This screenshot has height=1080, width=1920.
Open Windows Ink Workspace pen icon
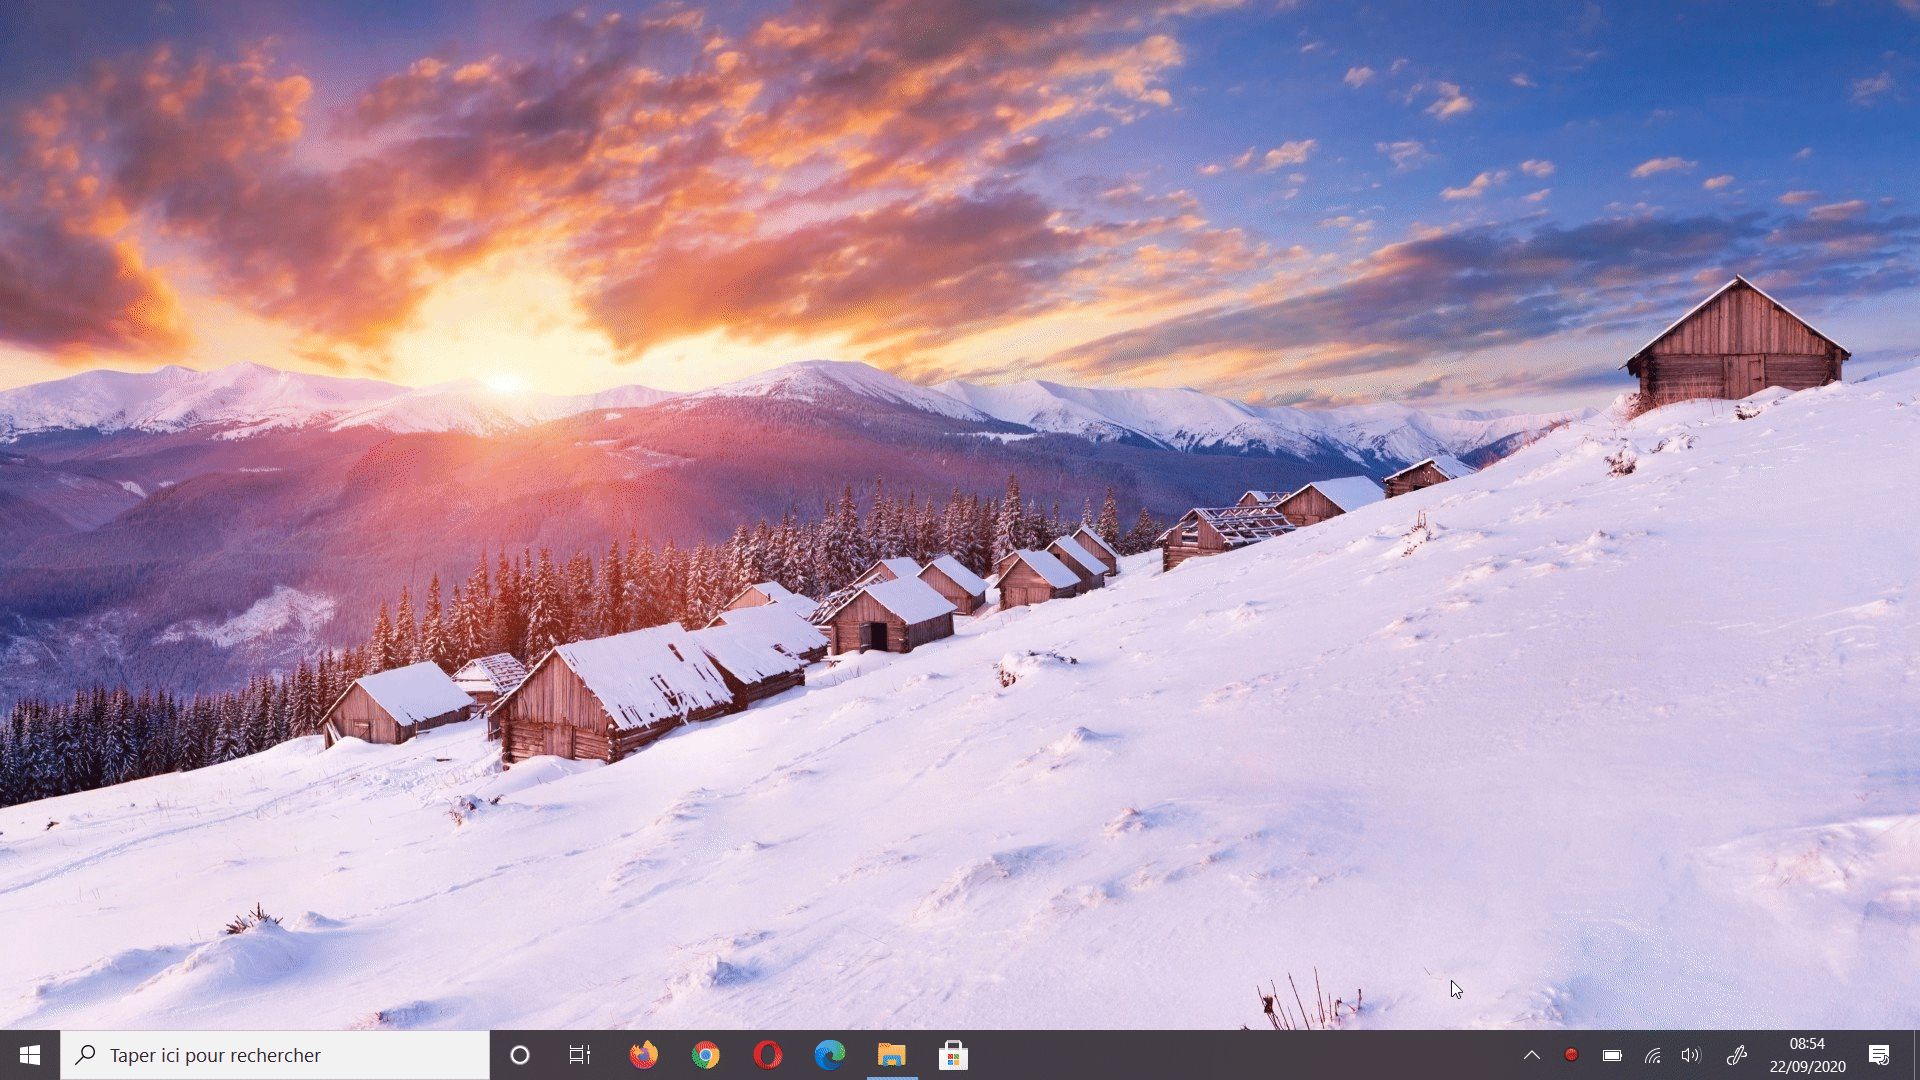coord(1737,1055)
